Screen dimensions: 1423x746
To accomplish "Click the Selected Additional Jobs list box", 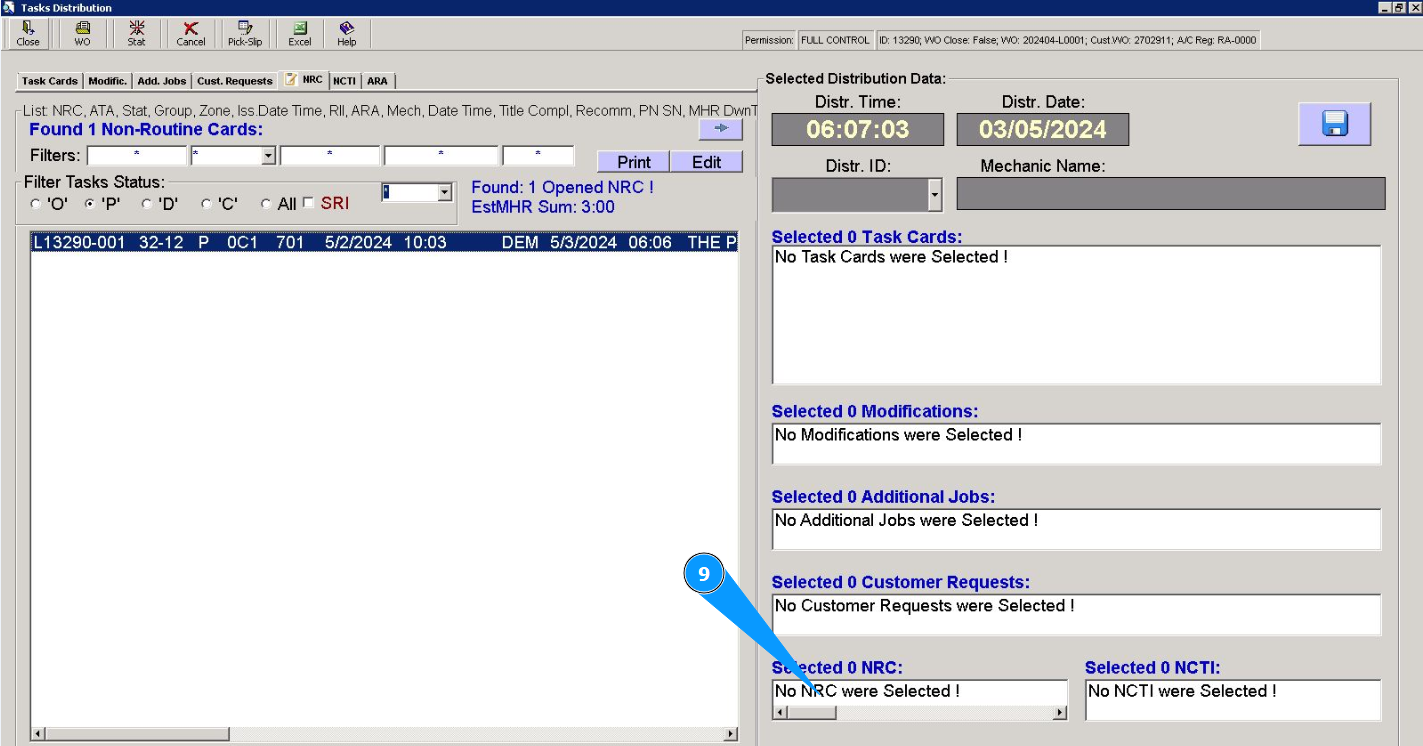I will (x=1076, y=529).
